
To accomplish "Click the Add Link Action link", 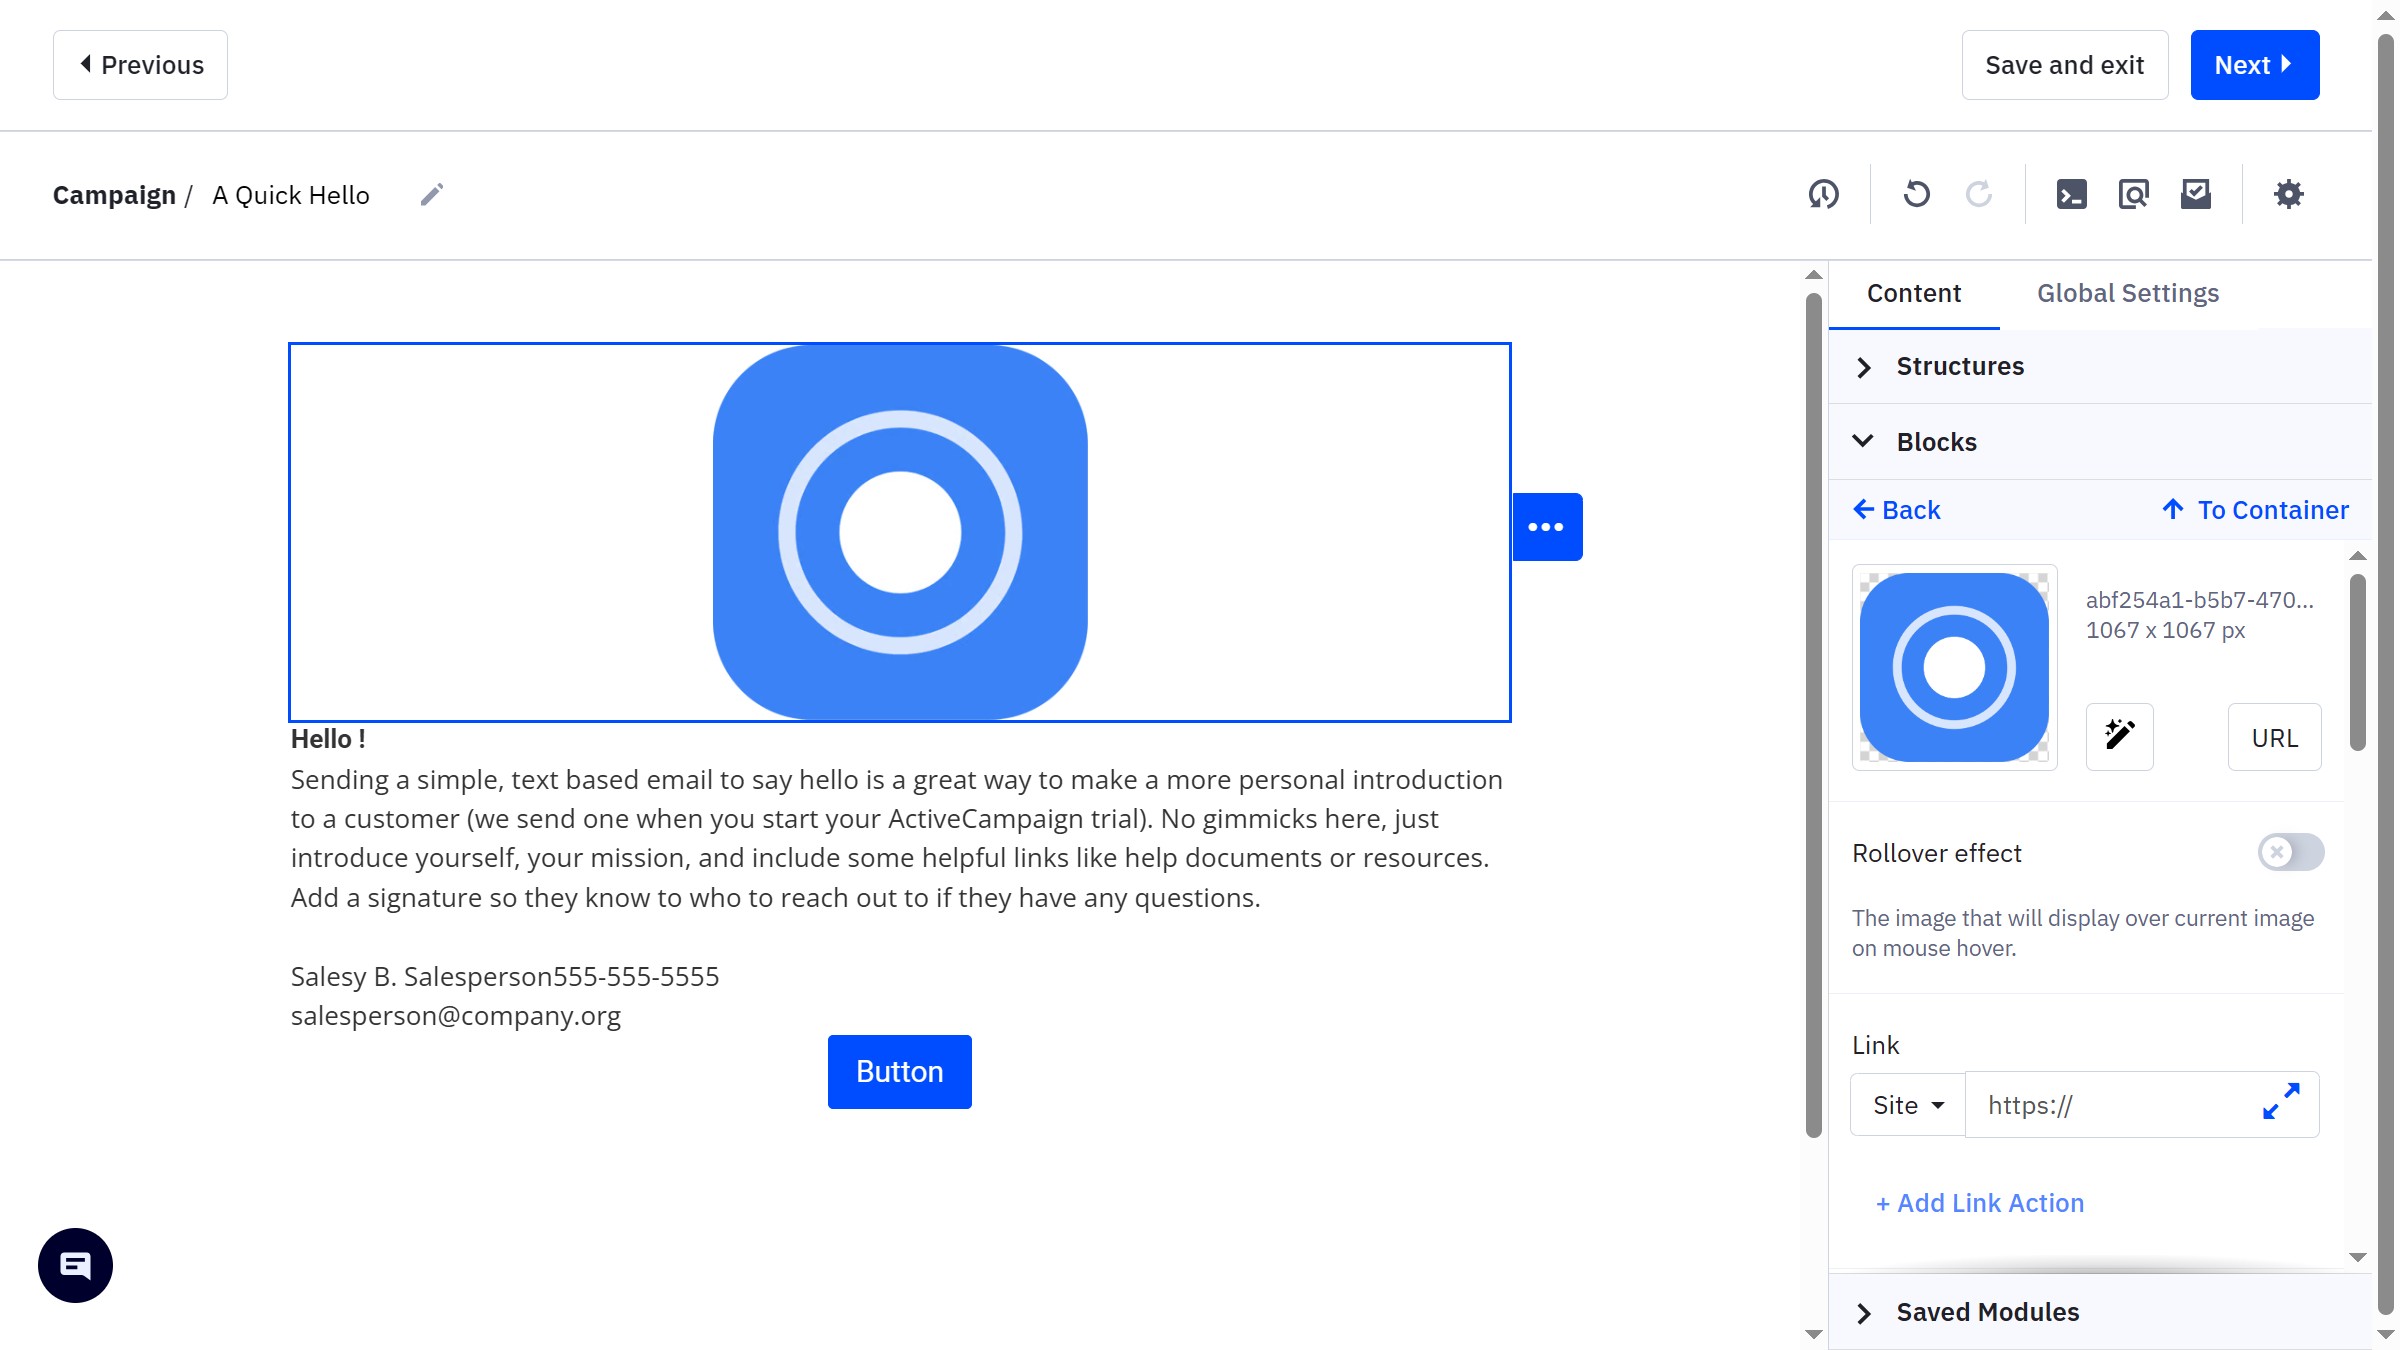I will tap(1979, 1203).
